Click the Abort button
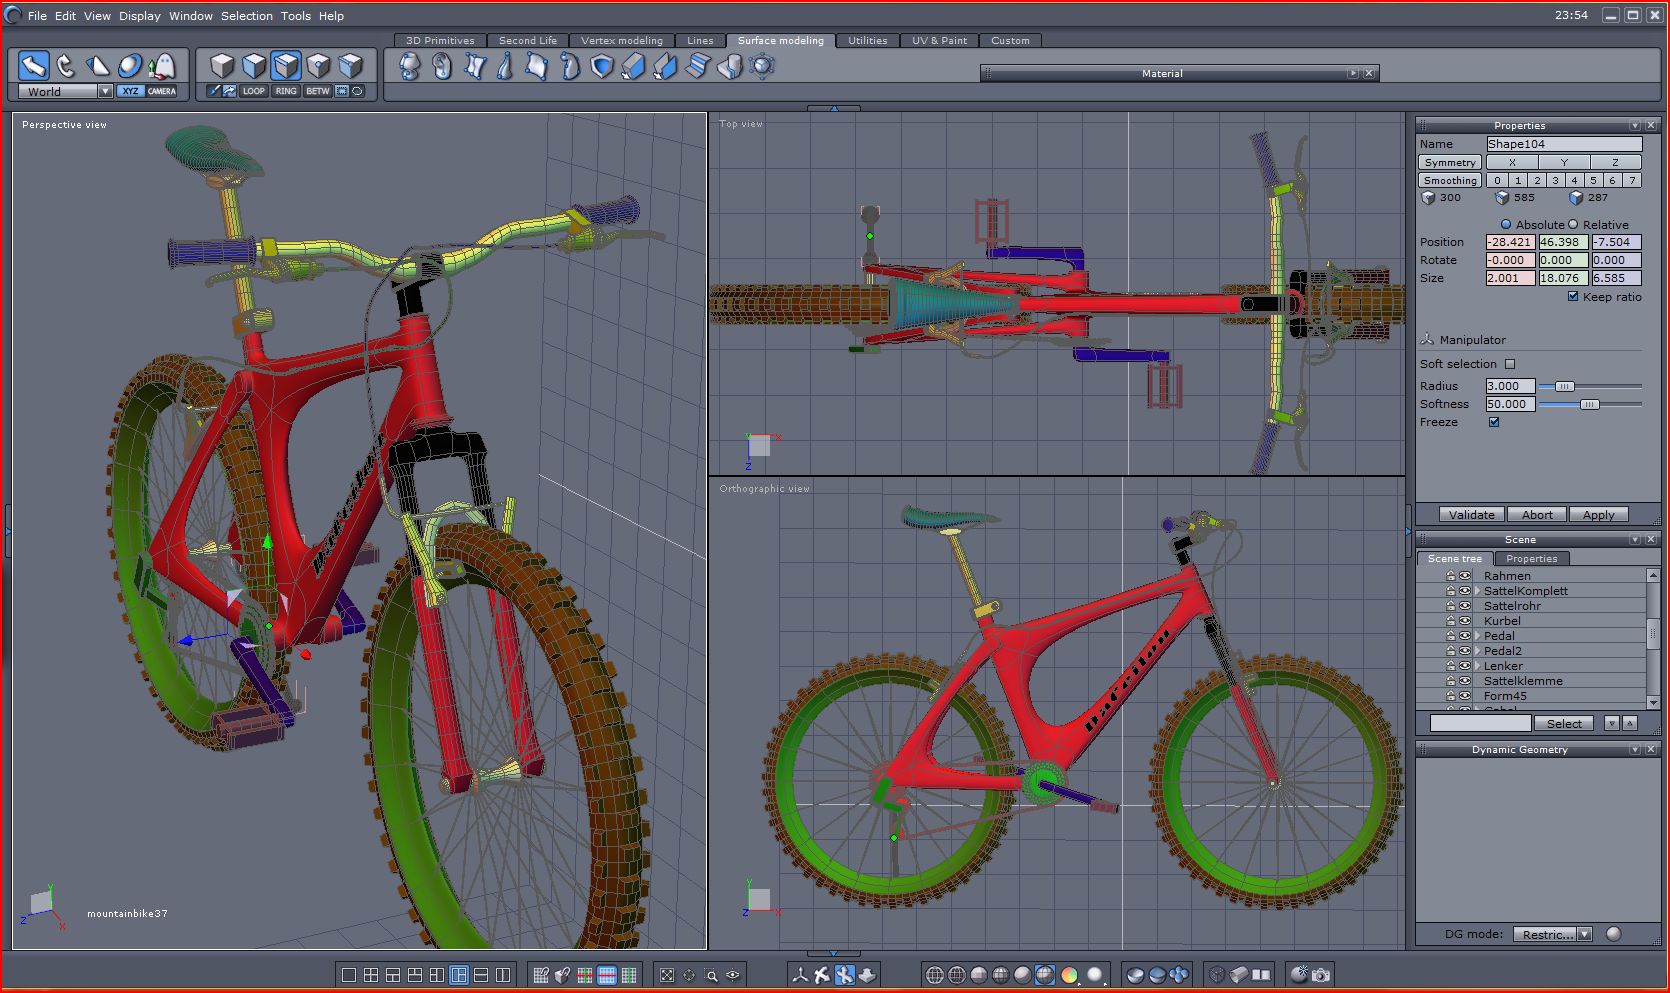1670x993 pixels. pos(1538,515)
